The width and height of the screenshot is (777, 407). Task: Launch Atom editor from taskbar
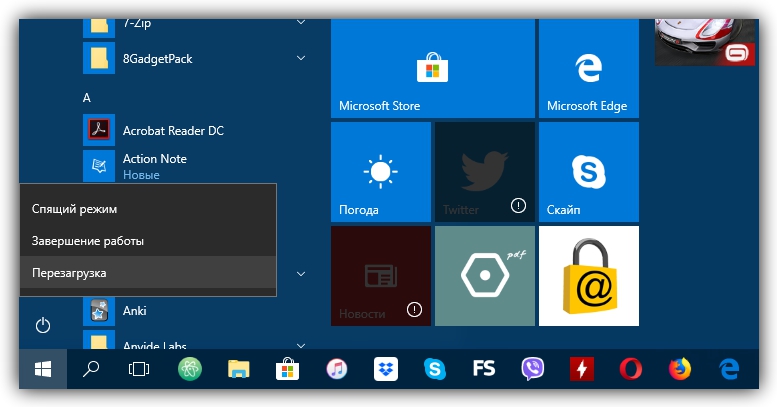pos(190,369)
